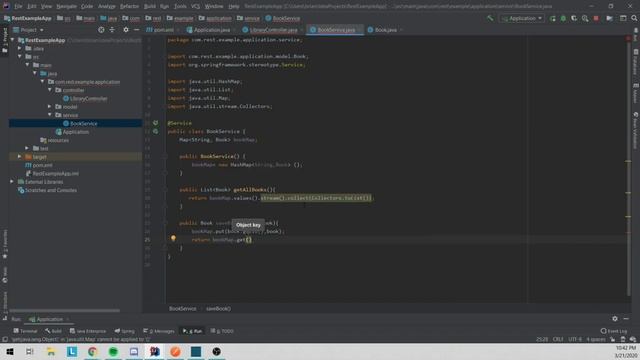Switch to the Application.java editor tab
Image resolution: width=640 pixels, height=360 pixels.
pyautogui.click(x=211, y=30)
